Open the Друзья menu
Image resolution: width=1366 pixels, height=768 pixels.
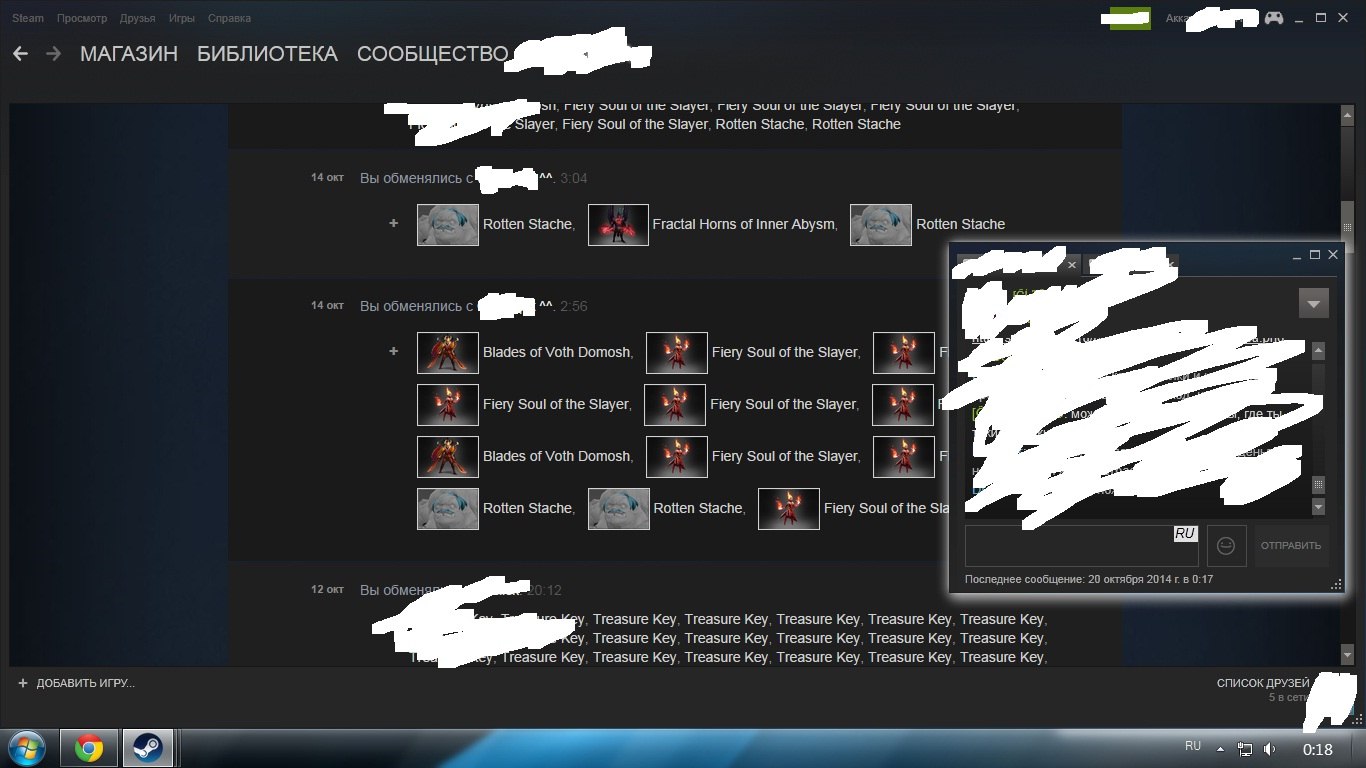137,18
